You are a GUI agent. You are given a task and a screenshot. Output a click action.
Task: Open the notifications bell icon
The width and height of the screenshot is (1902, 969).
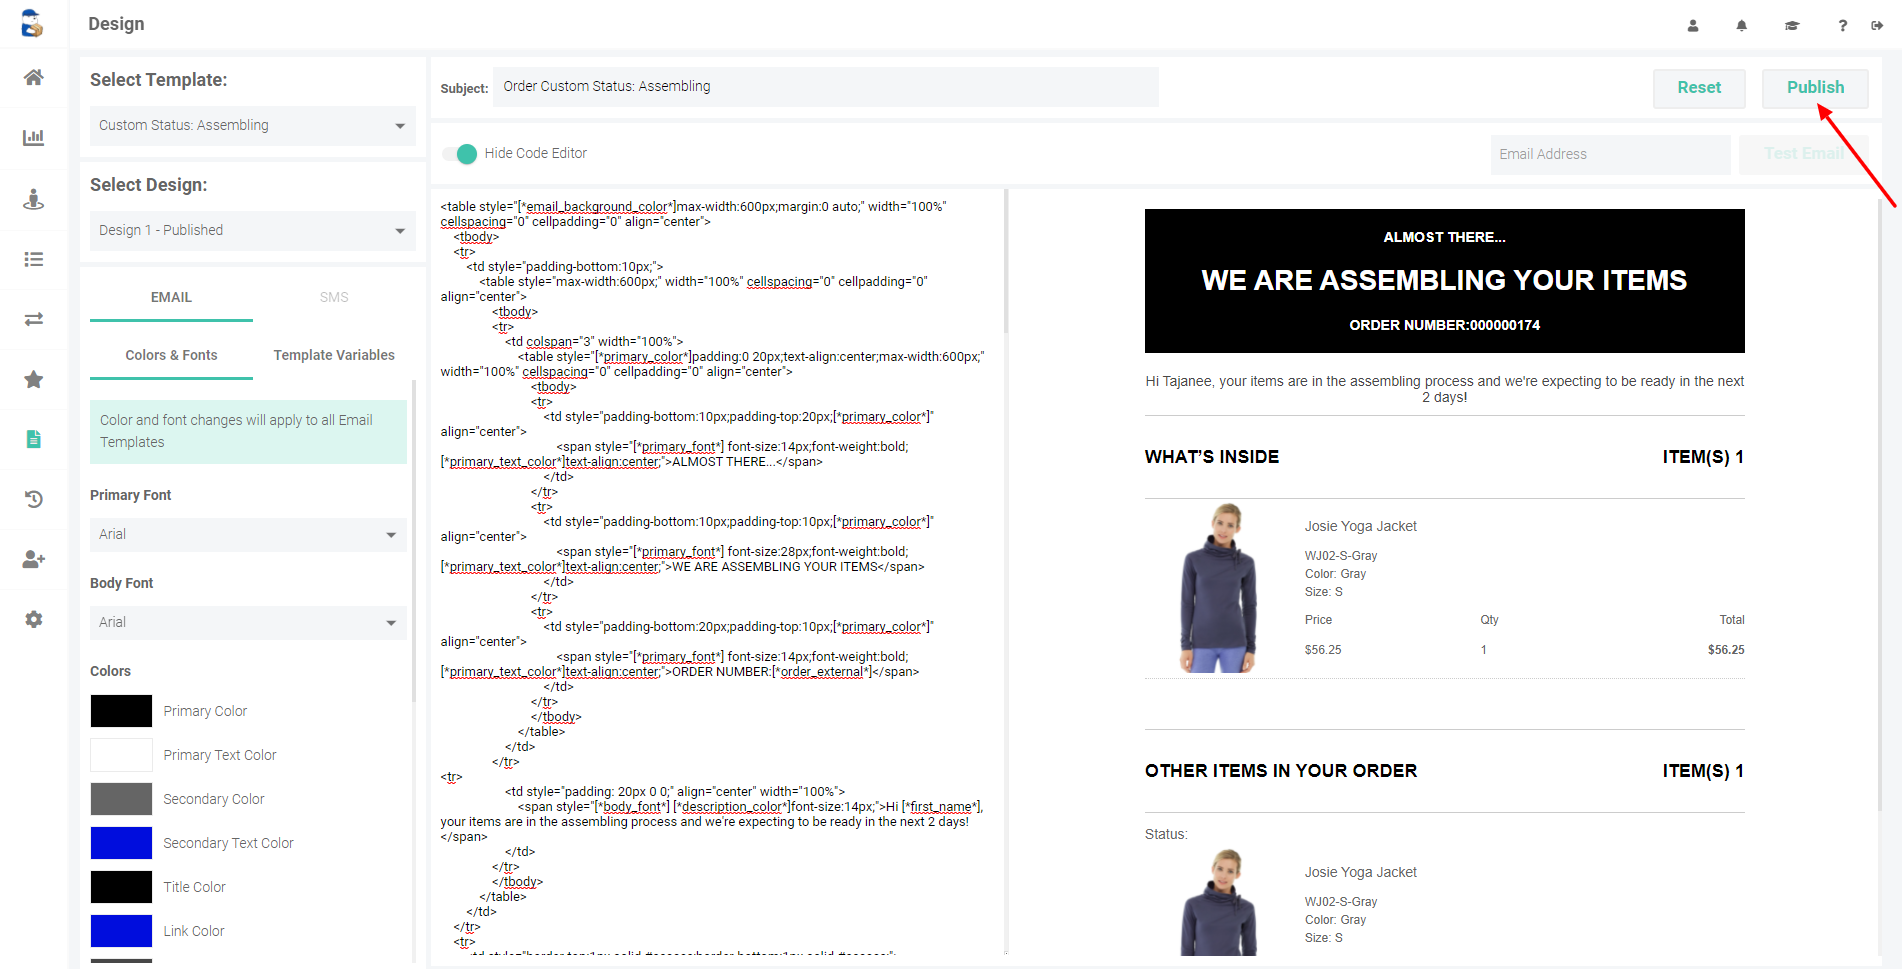pyautogui.click(x=1742, y=26)
